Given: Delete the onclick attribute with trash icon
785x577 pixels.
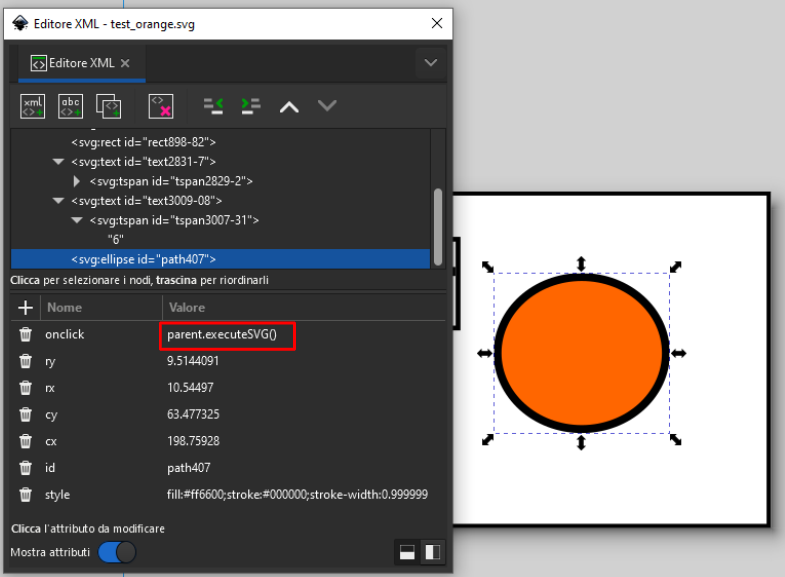Looking at the screenshot, I should point(26,335).
